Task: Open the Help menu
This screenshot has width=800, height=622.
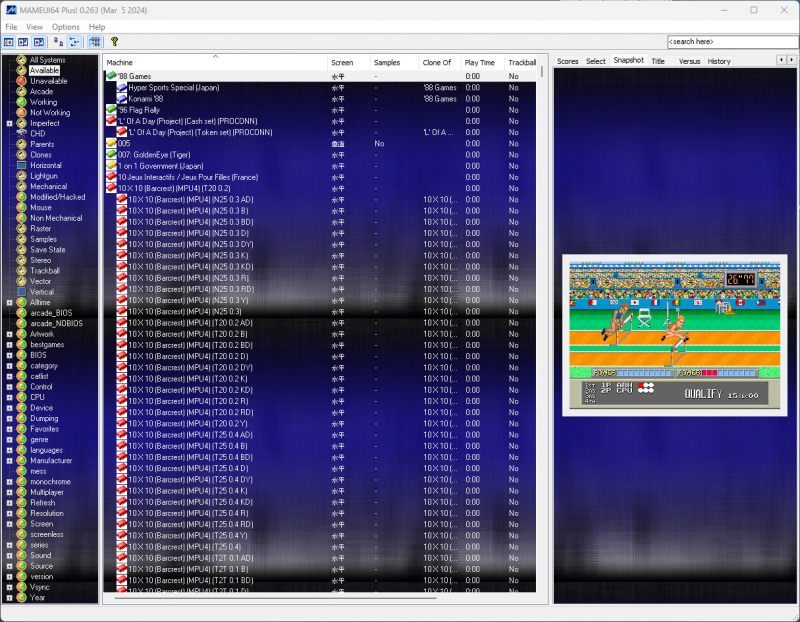Action: coord(97,27)
